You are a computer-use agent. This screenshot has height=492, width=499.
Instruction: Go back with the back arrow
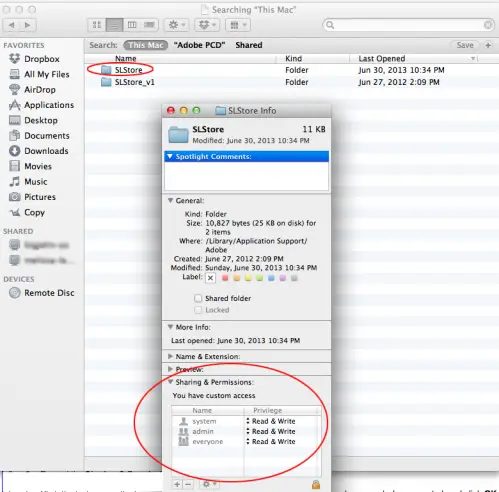(x=12, y=25)
